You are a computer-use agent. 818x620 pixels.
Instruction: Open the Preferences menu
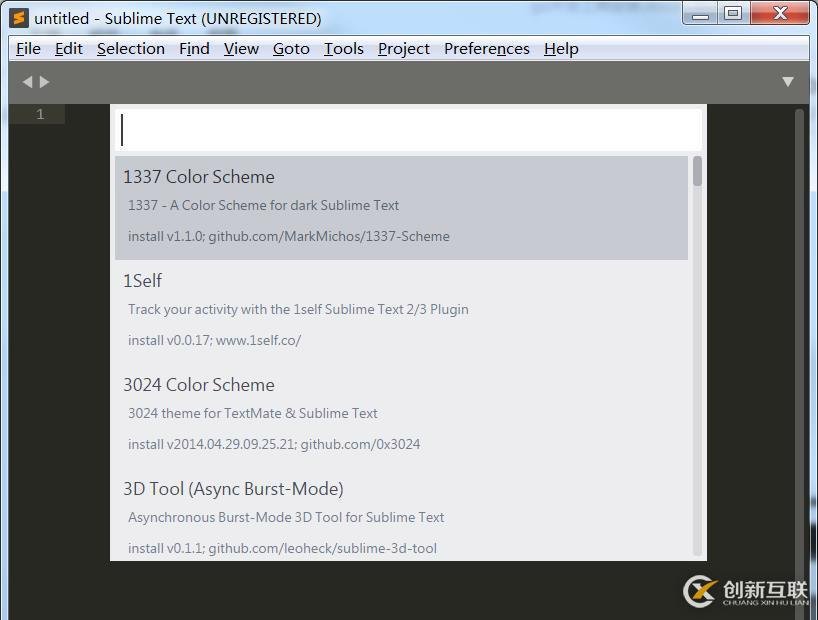[487, 49]
